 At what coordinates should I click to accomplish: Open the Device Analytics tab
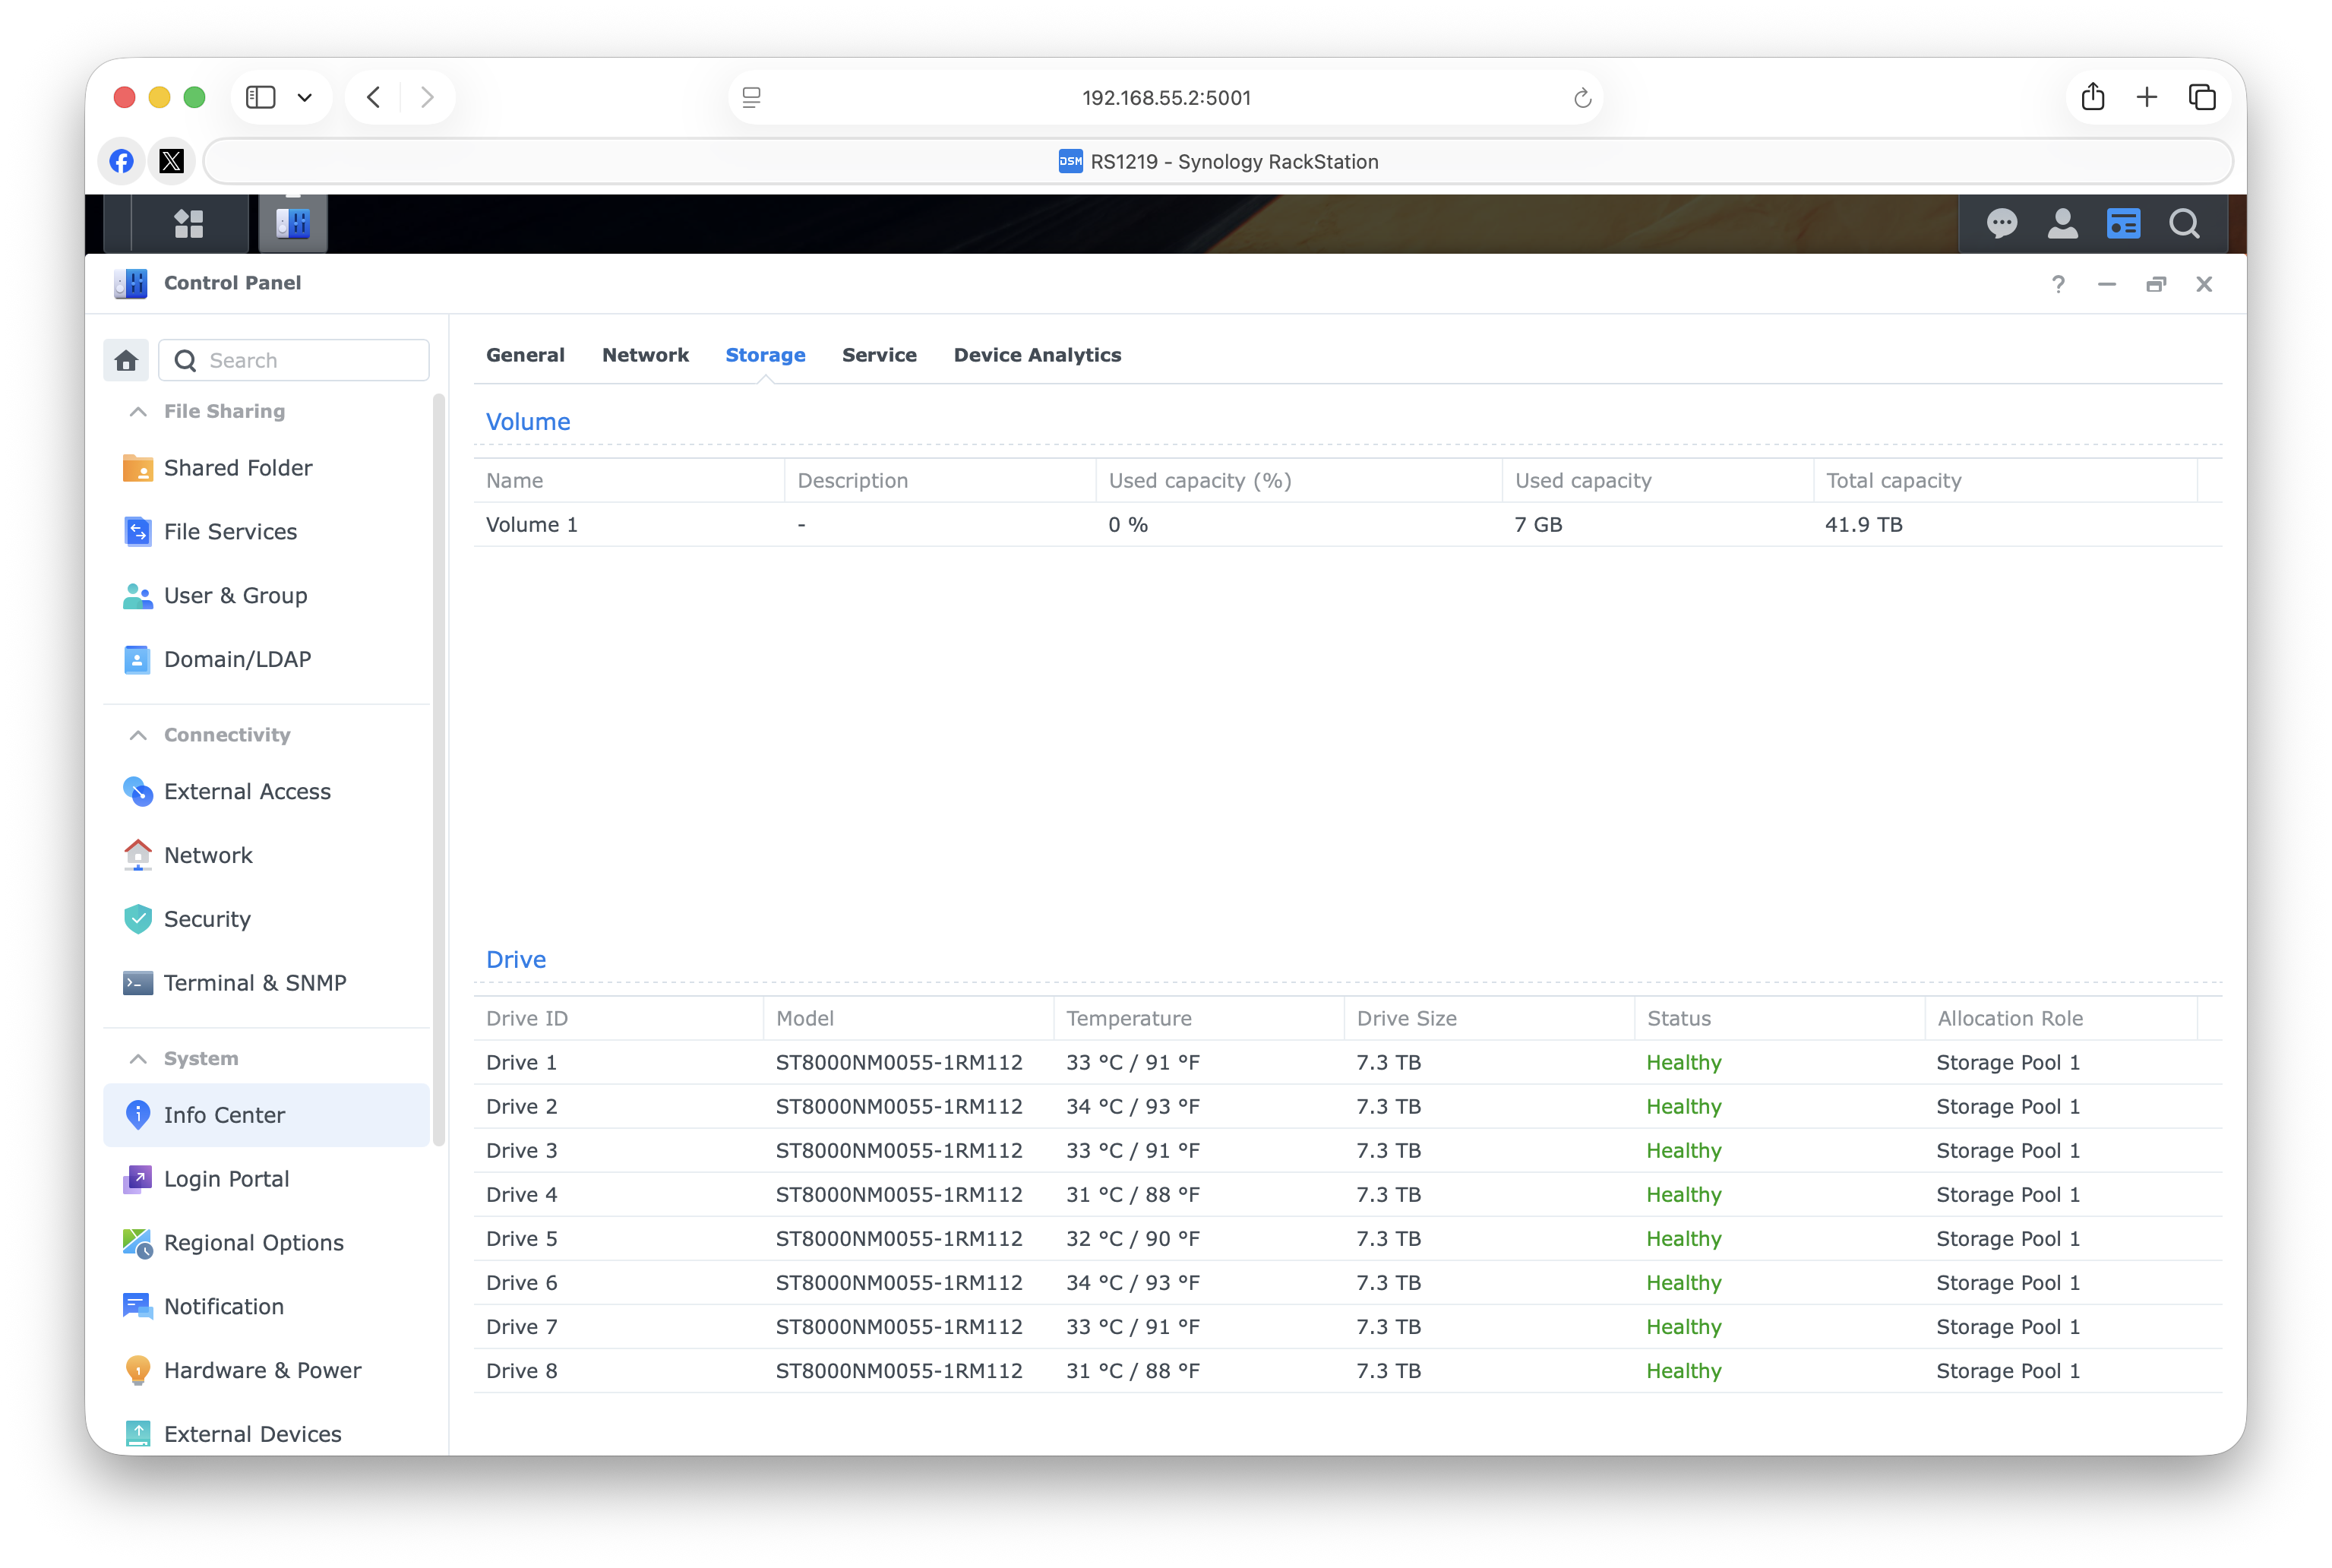point(1037,356)
